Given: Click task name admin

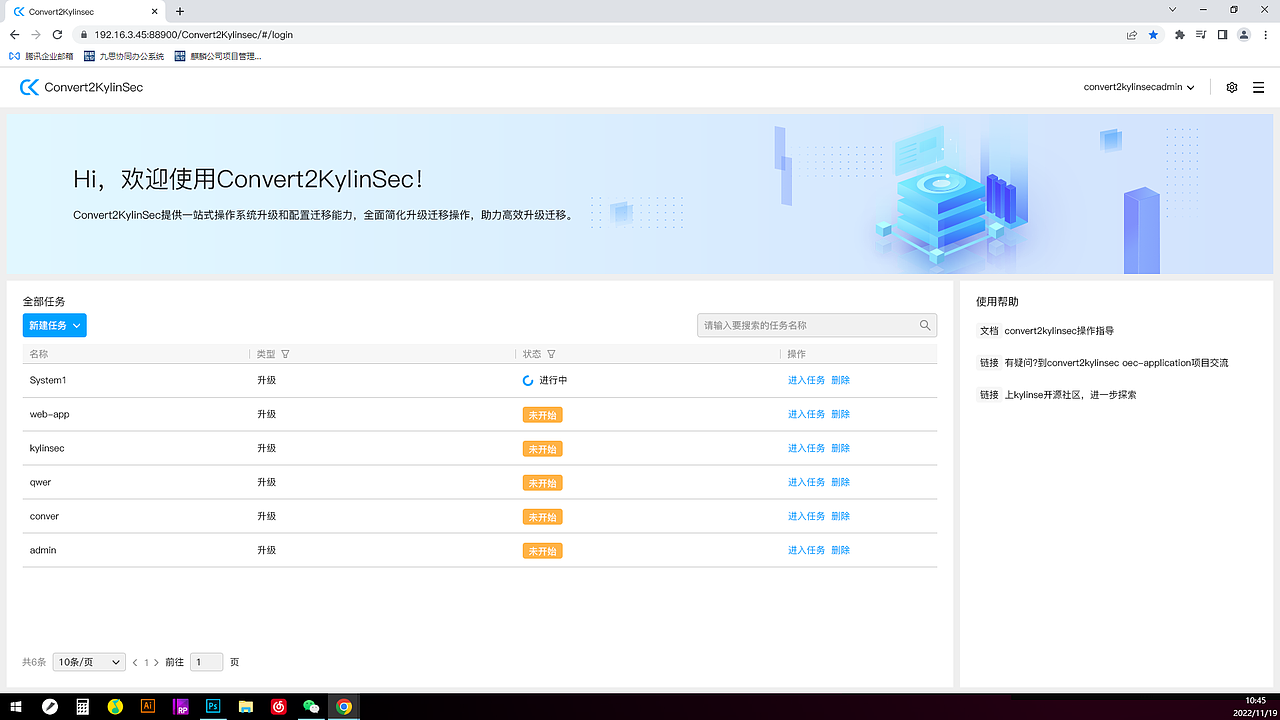Looking at the screenshot, I should pyautogui.click(x=43, y=550).
